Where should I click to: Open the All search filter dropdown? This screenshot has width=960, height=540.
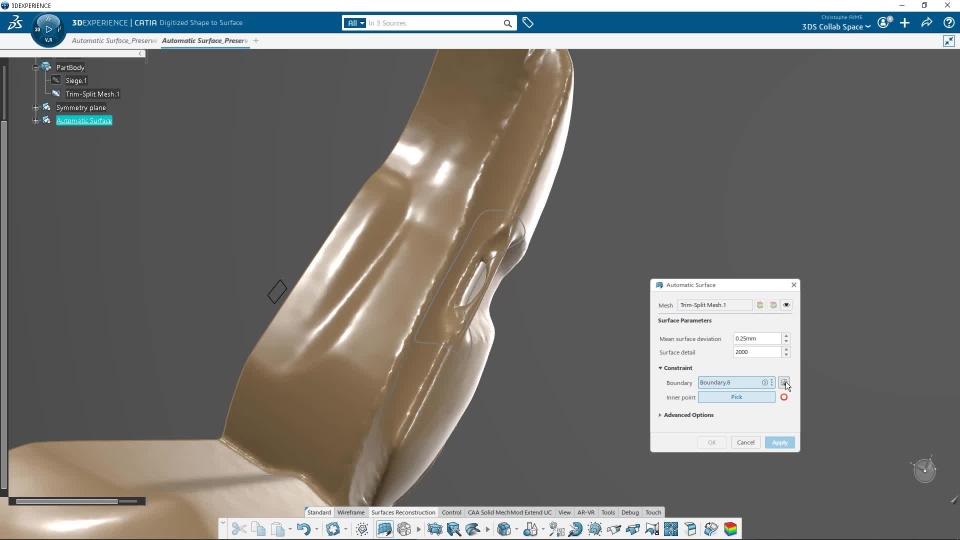355,23
